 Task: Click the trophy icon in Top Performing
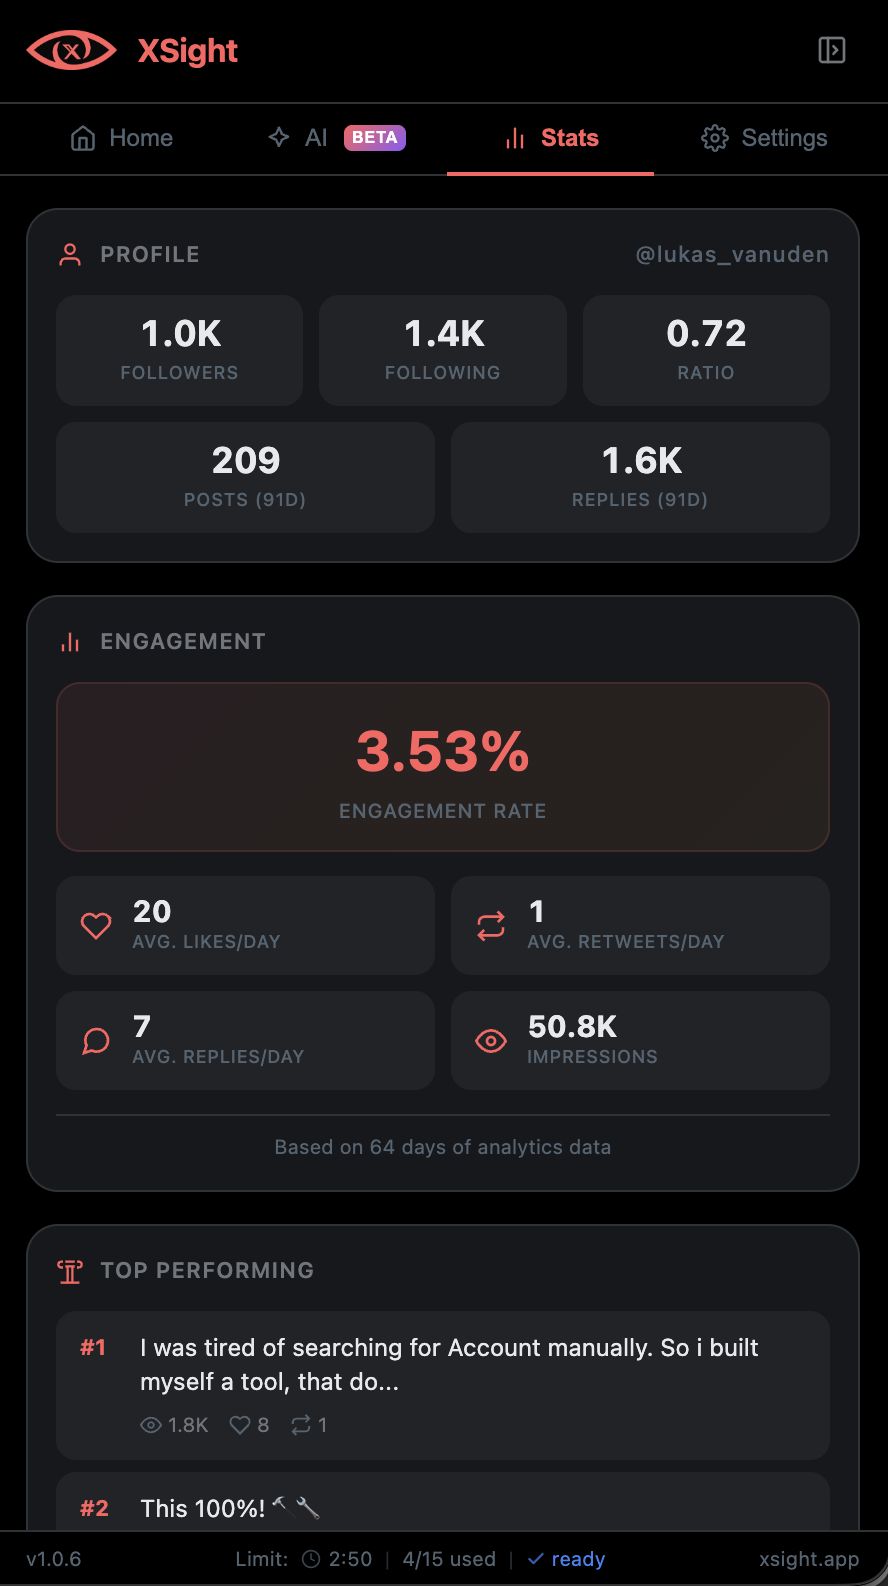click(68, 1271)
